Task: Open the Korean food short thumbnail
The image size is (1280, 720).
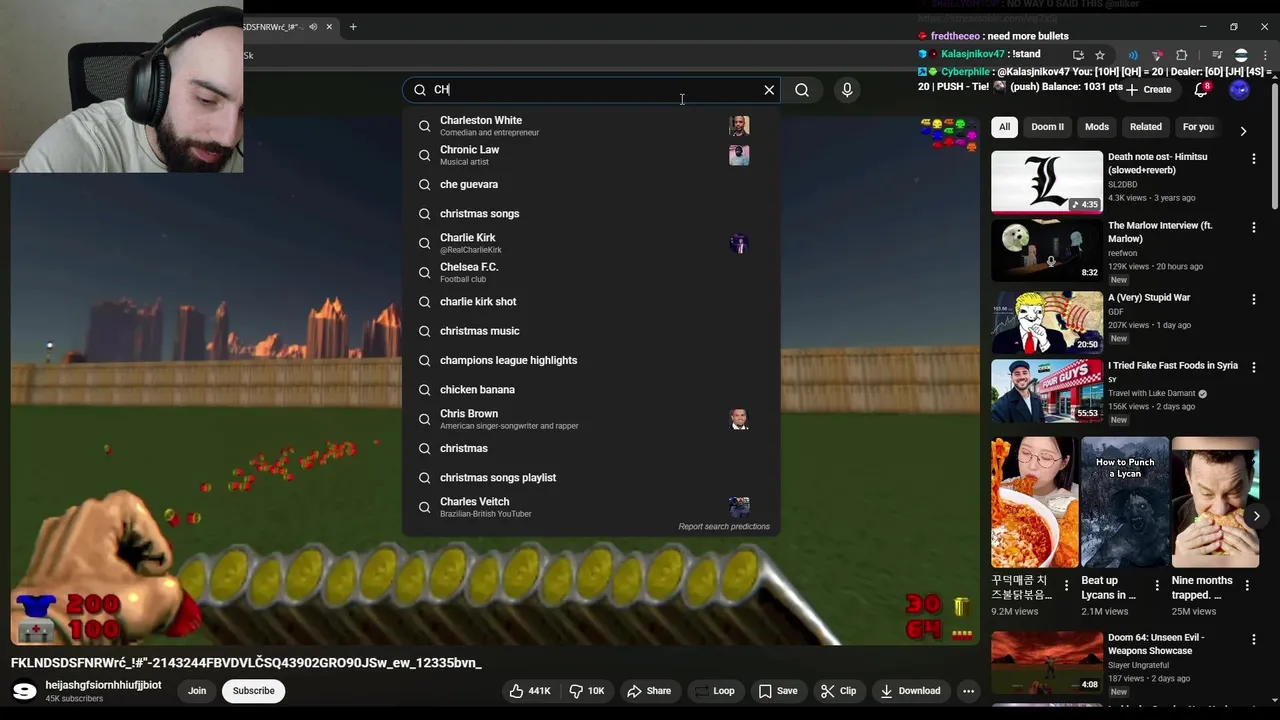Action: tap(1034, 502)
